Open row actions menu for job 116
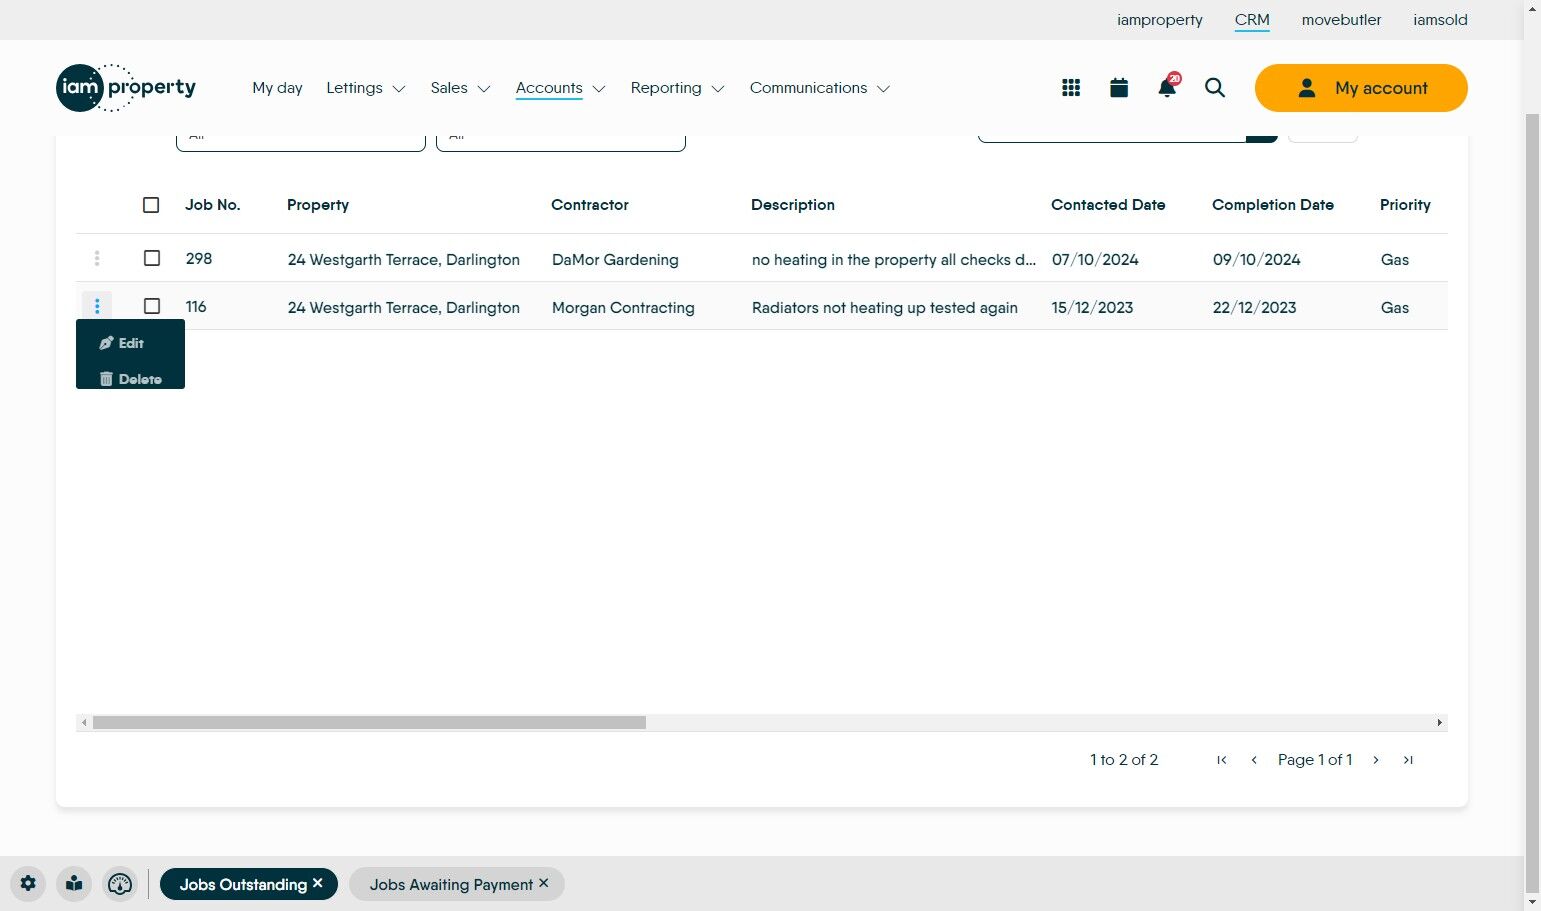Image resolution: width=1541 pixels, height=911 pixels. coord(97,306)
